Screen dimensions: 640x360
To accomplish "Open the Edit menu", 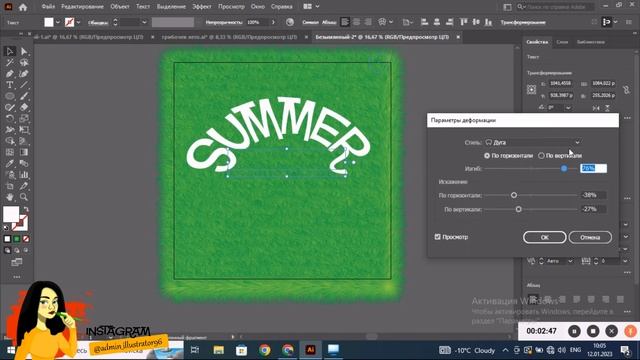I will click(82, 7).
